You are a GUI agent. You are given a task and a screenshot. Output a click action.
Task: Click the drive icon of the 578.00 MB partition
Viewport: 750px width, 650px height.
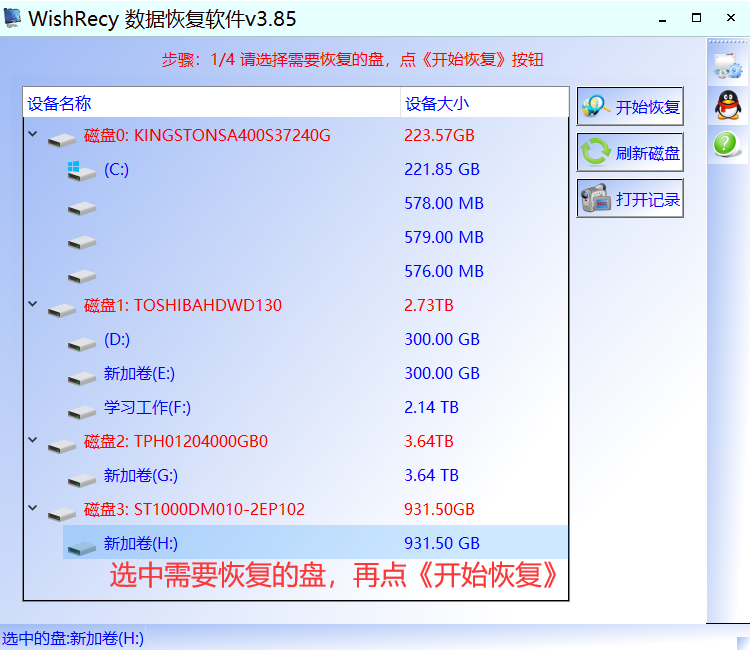[x=82, y=209]
